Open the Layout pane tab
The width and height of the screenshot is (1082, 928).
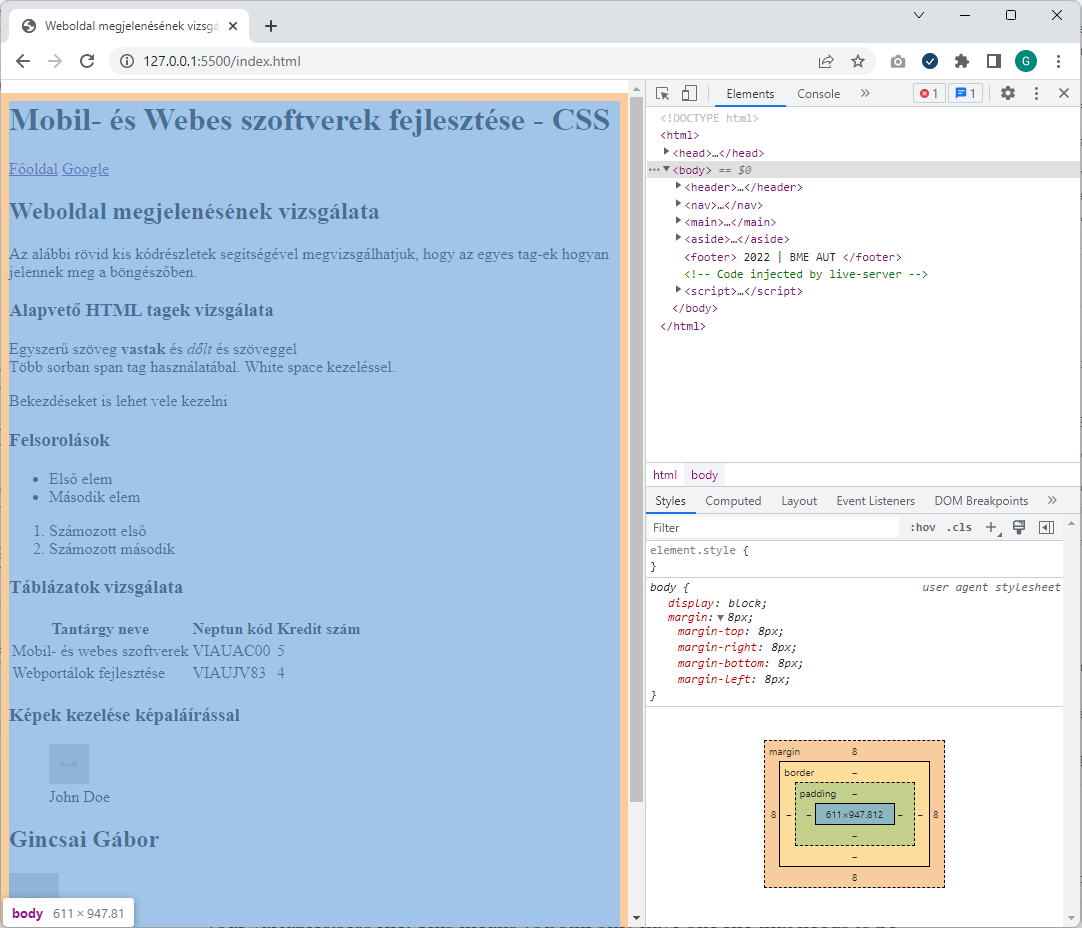point(799,501)
